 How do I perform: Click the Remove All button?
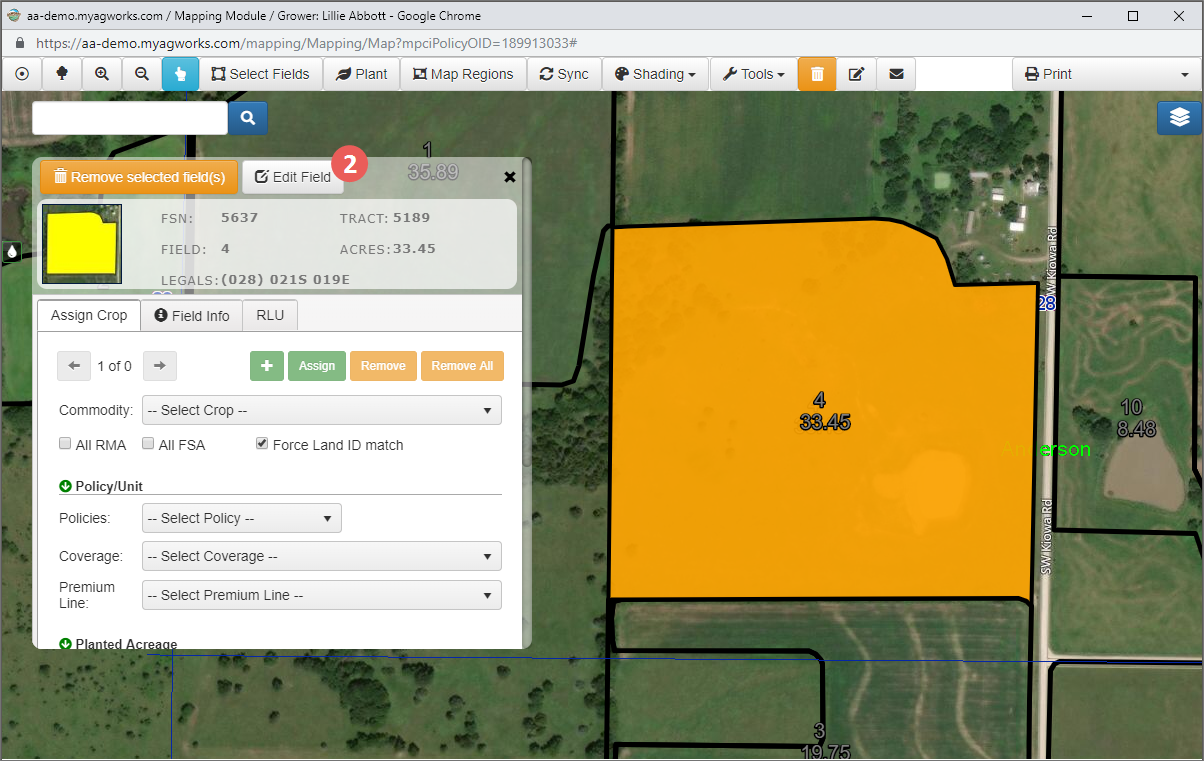pyautogui.click(x=462, y=366)
